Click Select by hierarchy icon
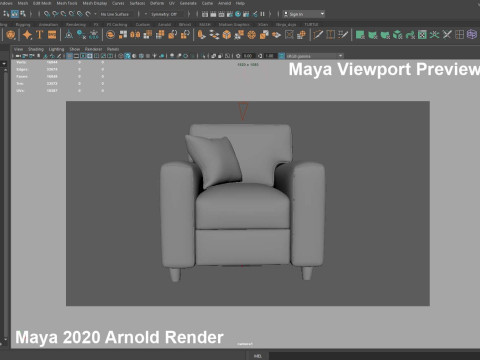Viewport: 480px width, 360px height. [x=6, y=14]
